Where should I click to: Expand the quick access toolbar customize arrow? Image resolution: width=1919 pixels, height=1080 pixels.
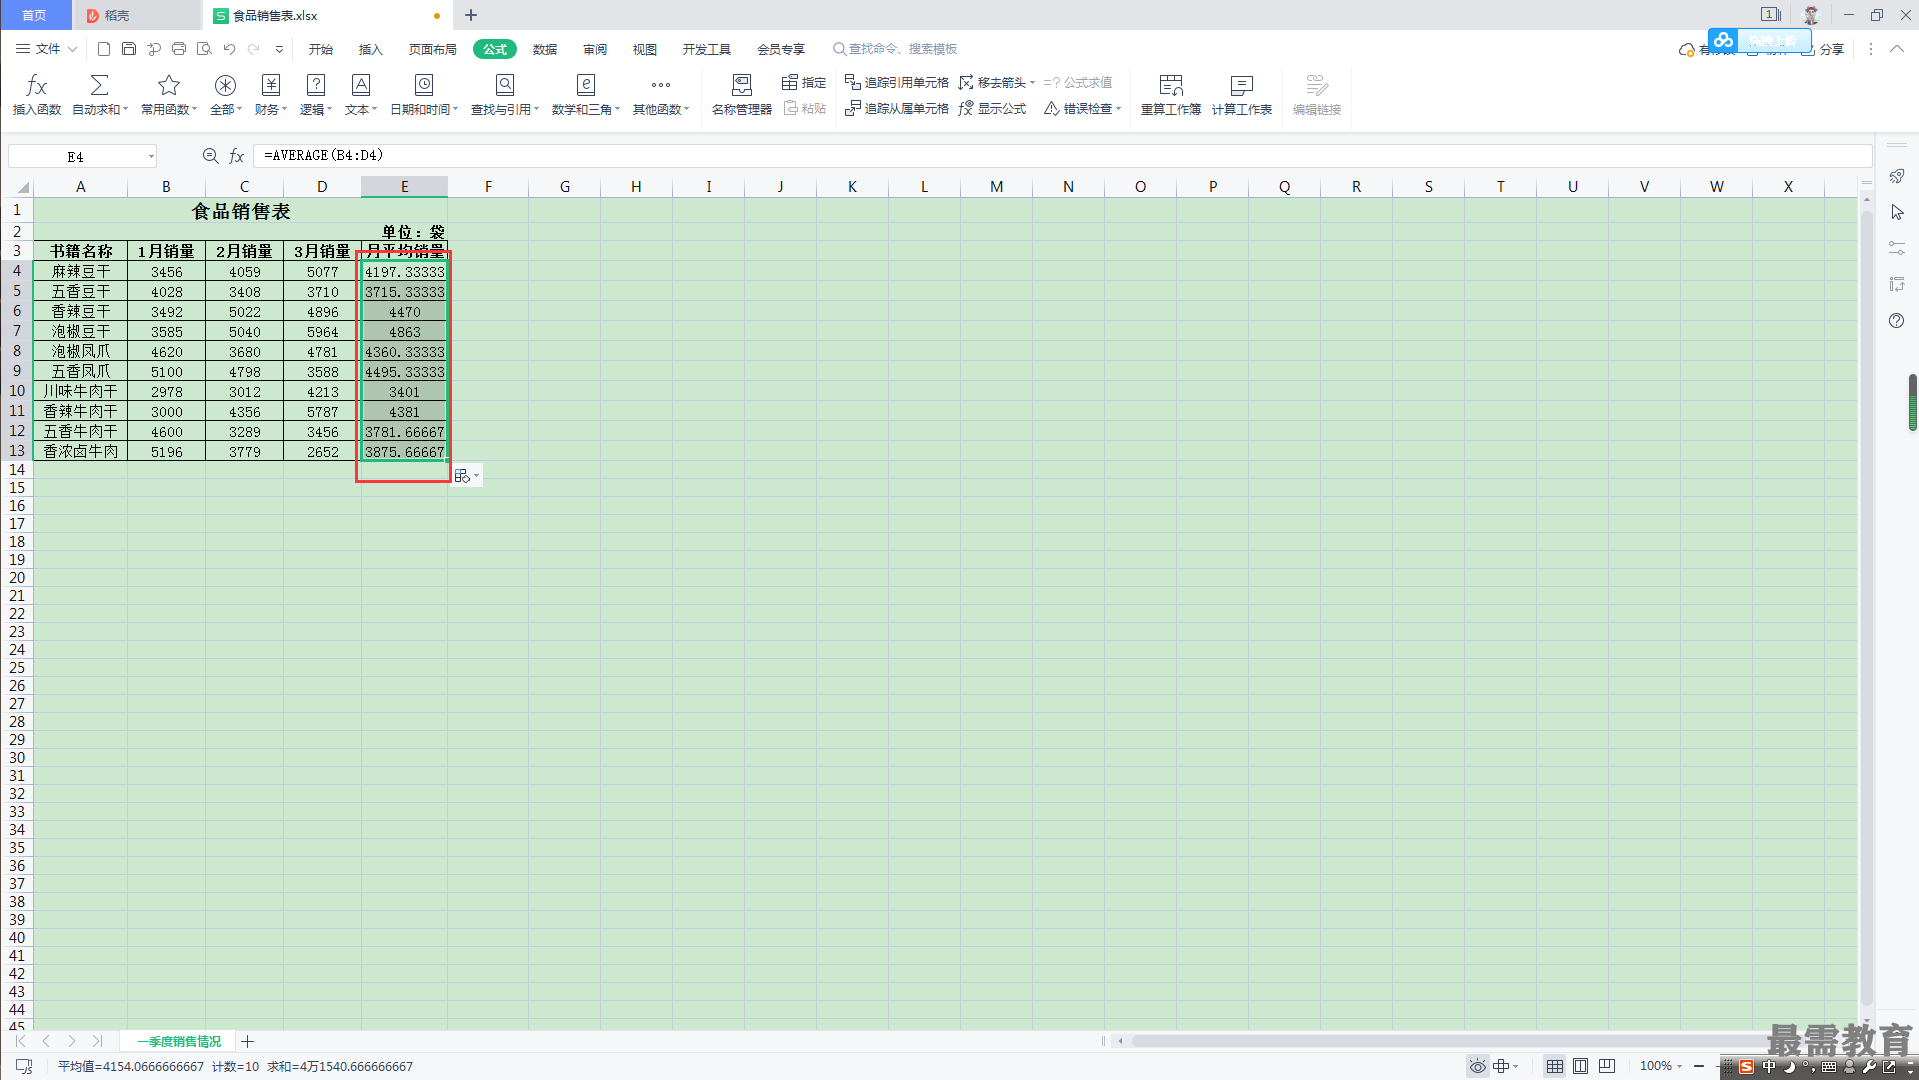[279, 49]
